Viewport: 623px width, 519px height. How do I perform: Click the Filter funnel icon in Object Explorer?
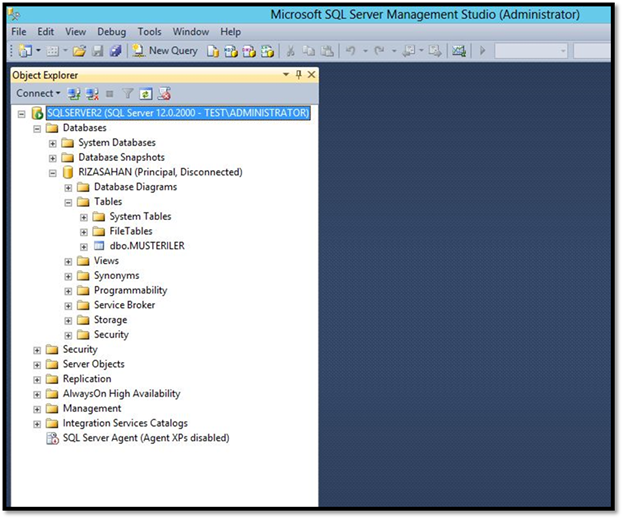pyautogui.click(x=128, y=94)
